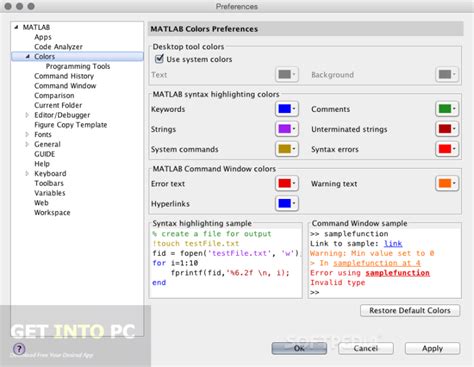This screenshot has height=367, width=474.
Task: Expand the Keyboard tree node
Action: pyautogui.click(x=27, y=173)
